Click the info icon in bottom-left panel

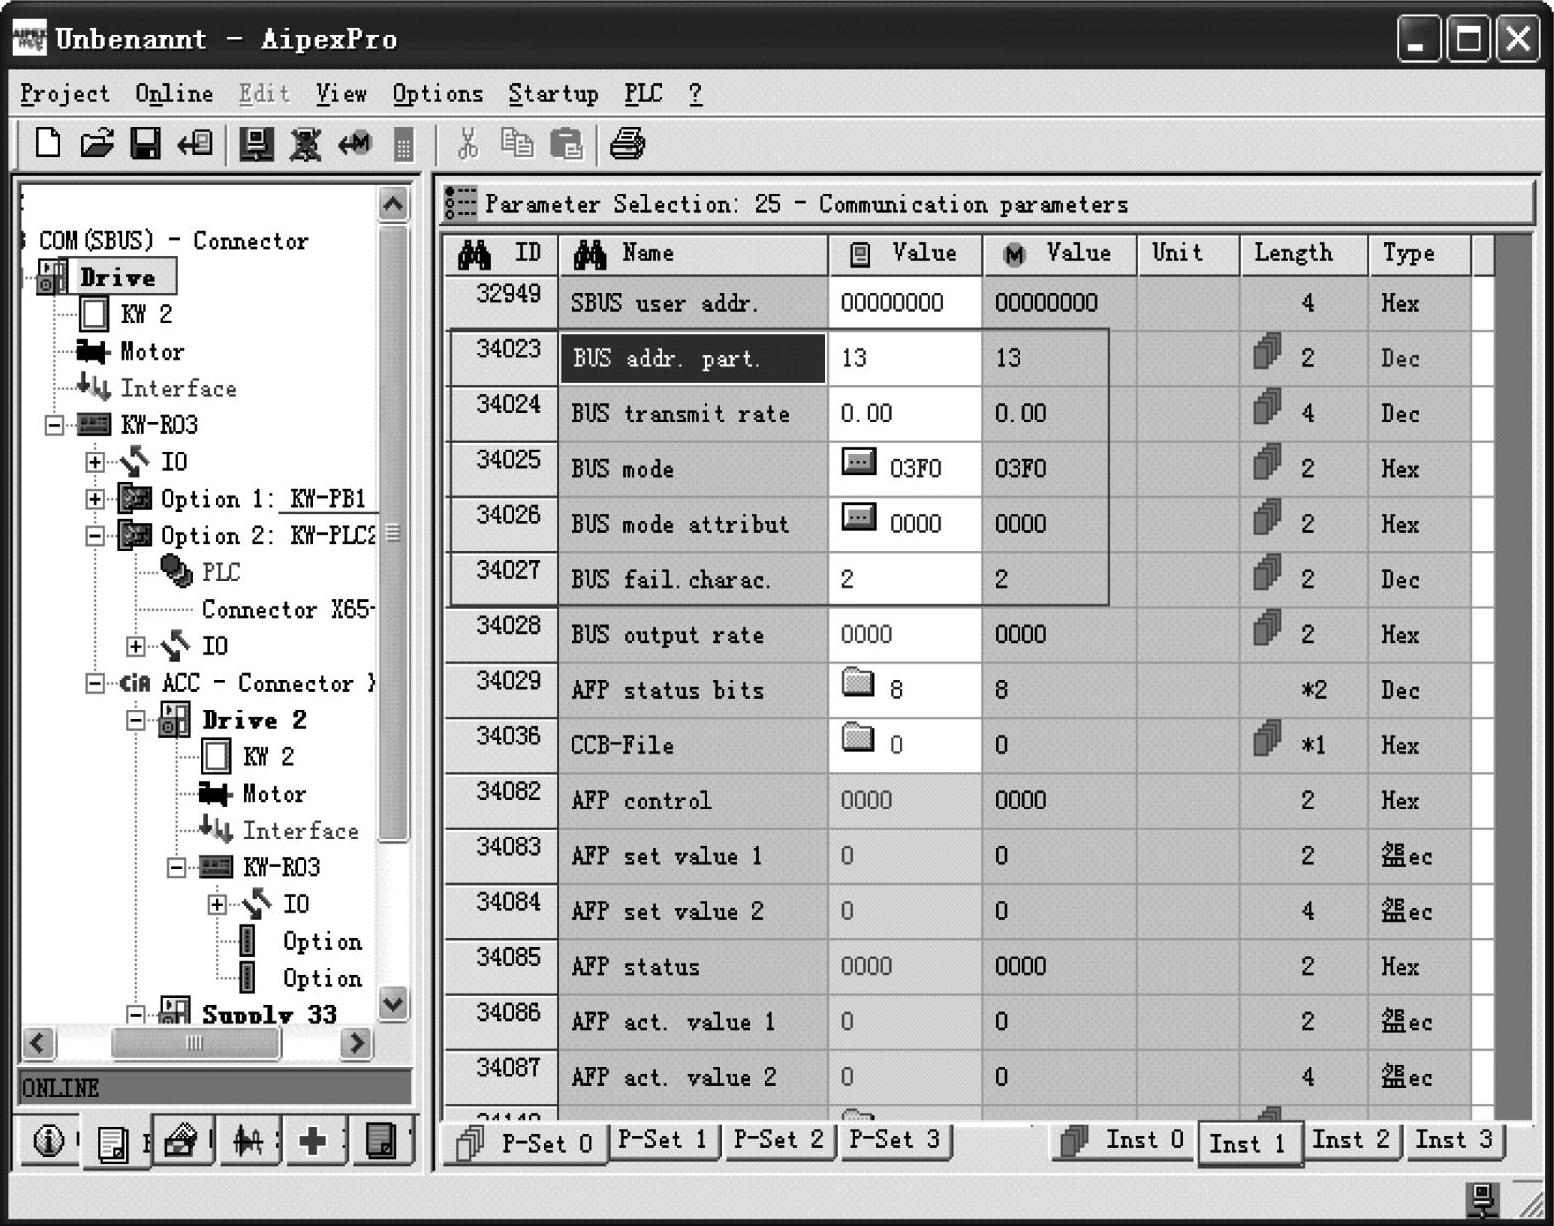(x=48, y=1140)
